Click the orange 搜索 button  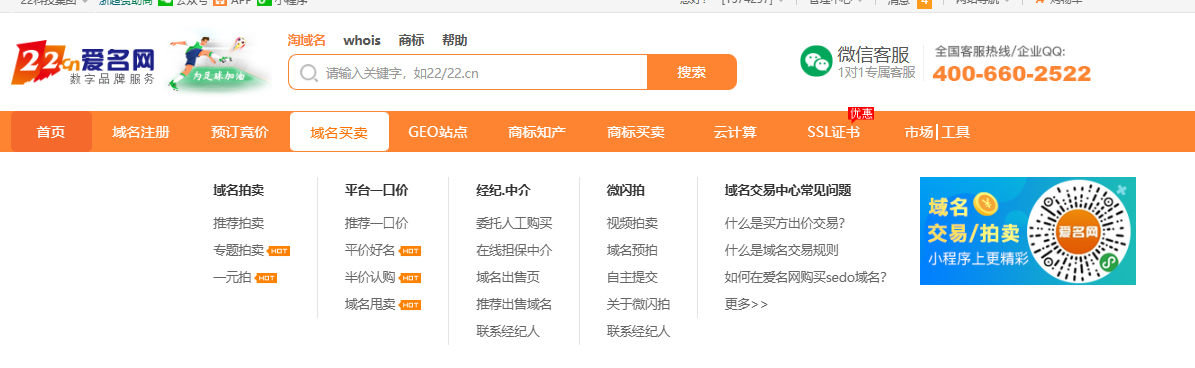click(x=692, y=72)
